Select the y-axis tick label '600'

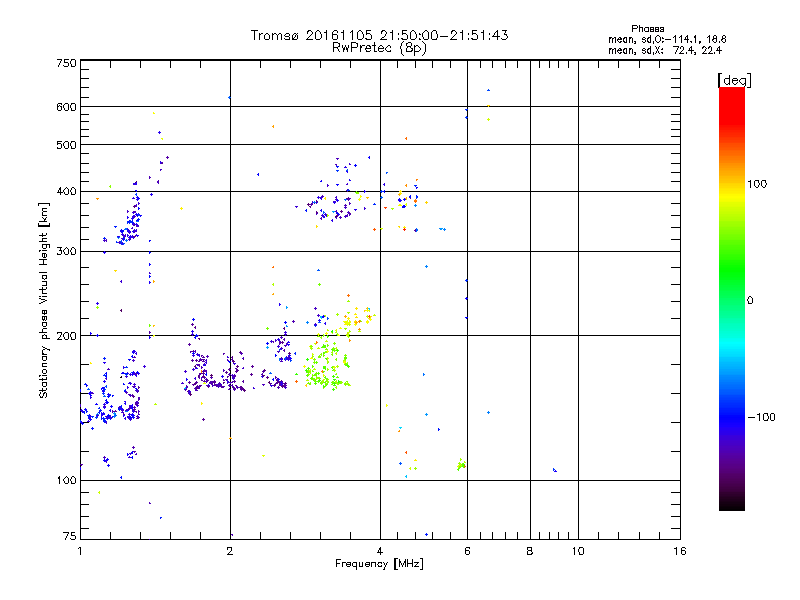coord(66,107)
